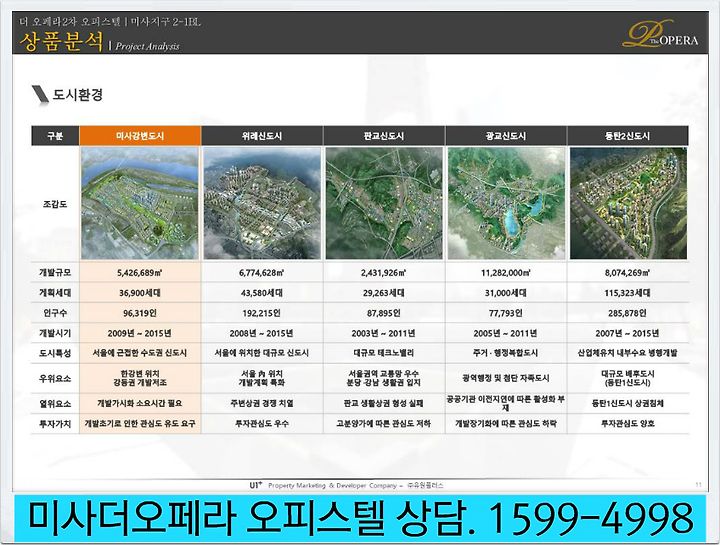Click the 한강변 위치 강동권 개발저조 cell
The height and width of the screenshot is (545, 720).
coord(140,378)
